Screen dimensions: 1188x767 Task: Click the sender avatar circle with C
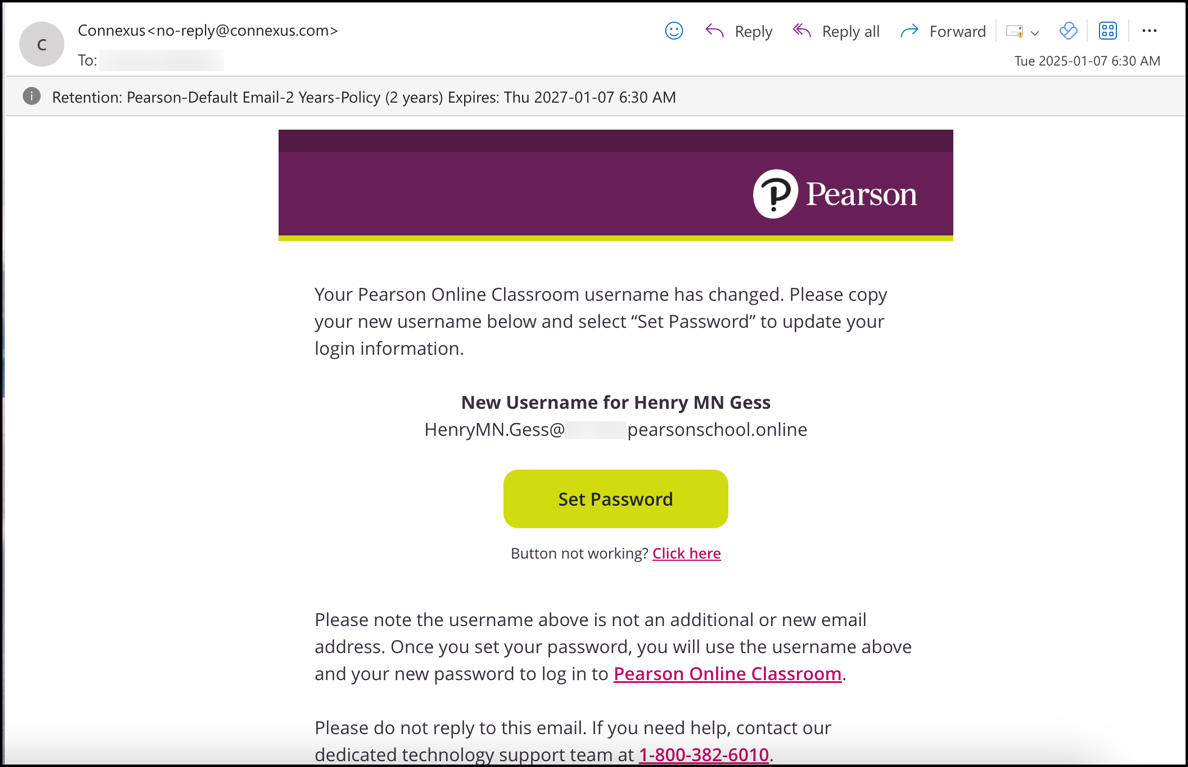tap(42, 45)
